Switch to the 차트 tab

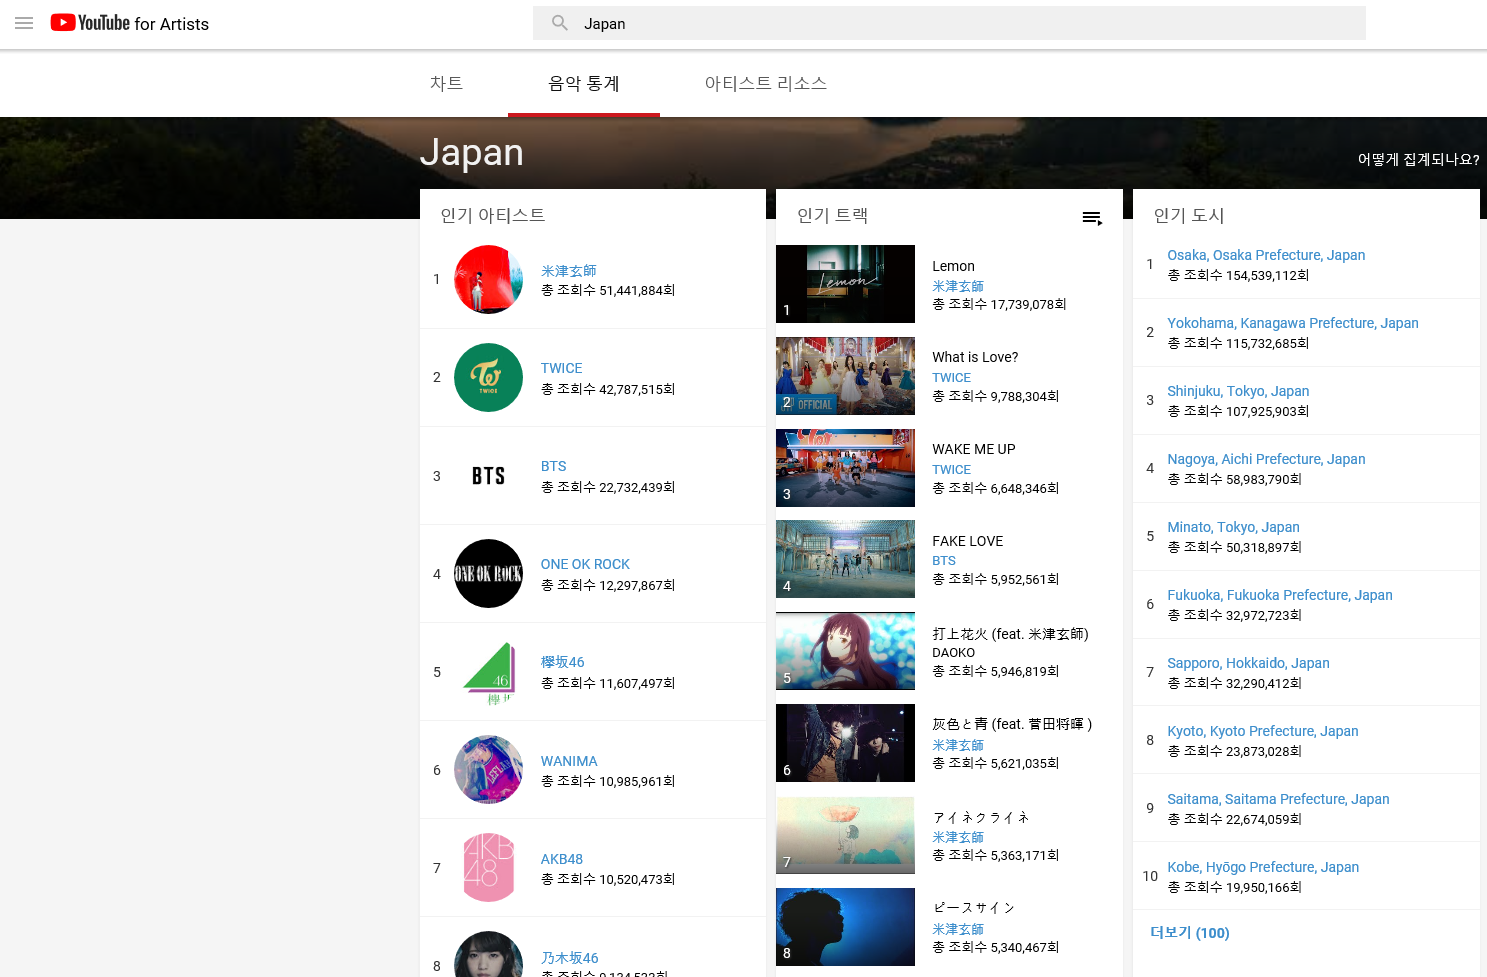pyautogui.click(x=446, y=84)
